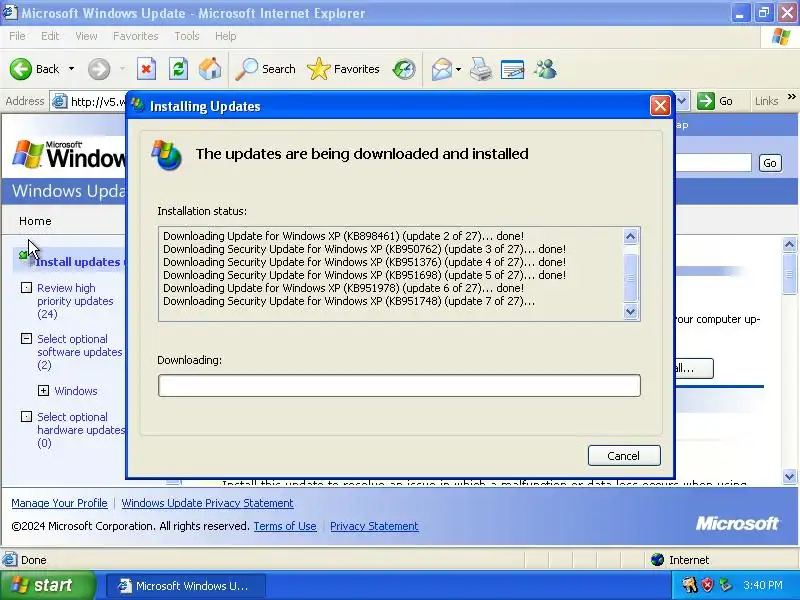Image resolution: width=800 pixels, height=600 pixels.
Task: Click the Edit page icon in toolbar
Action: (513, 69)
